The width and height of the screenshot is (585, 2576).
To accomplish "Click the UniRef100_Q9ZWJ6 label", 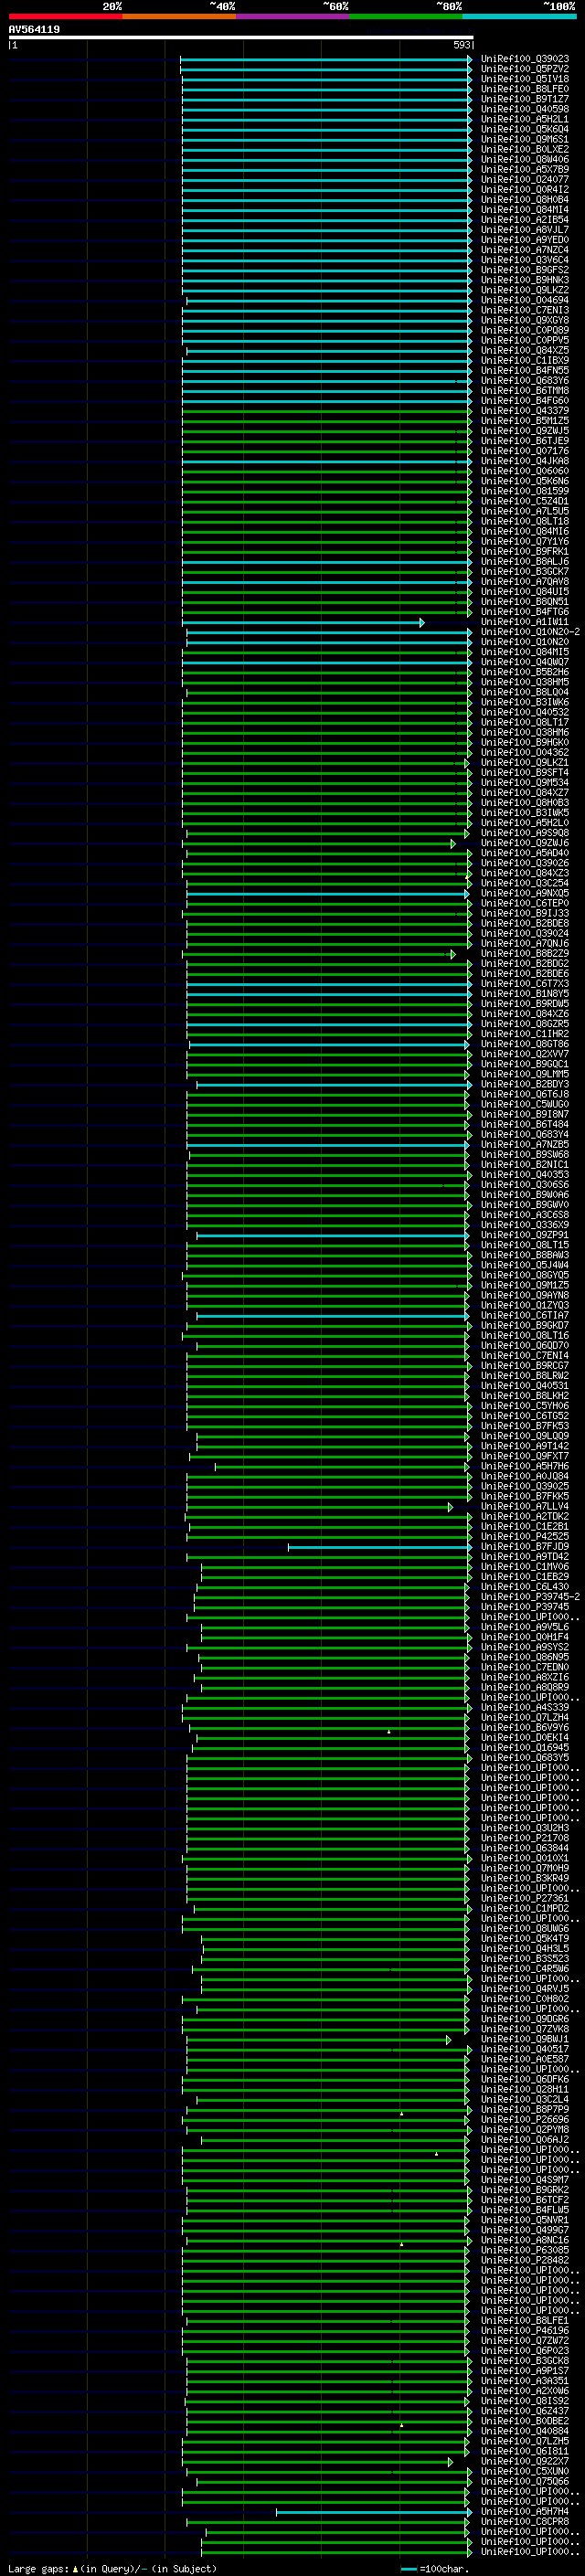I will (x=525, y=843).
